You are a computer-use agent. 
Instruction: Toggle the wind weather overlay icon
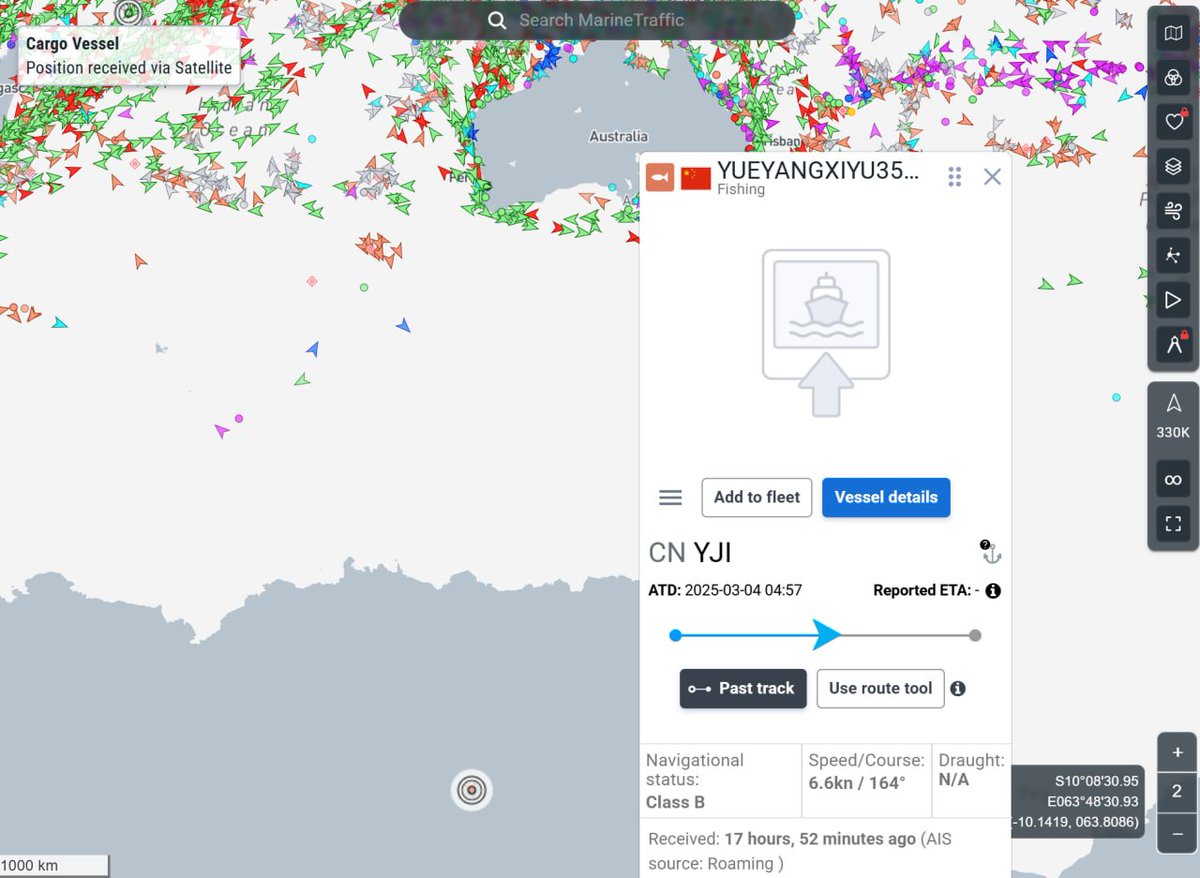[1173, 210]
